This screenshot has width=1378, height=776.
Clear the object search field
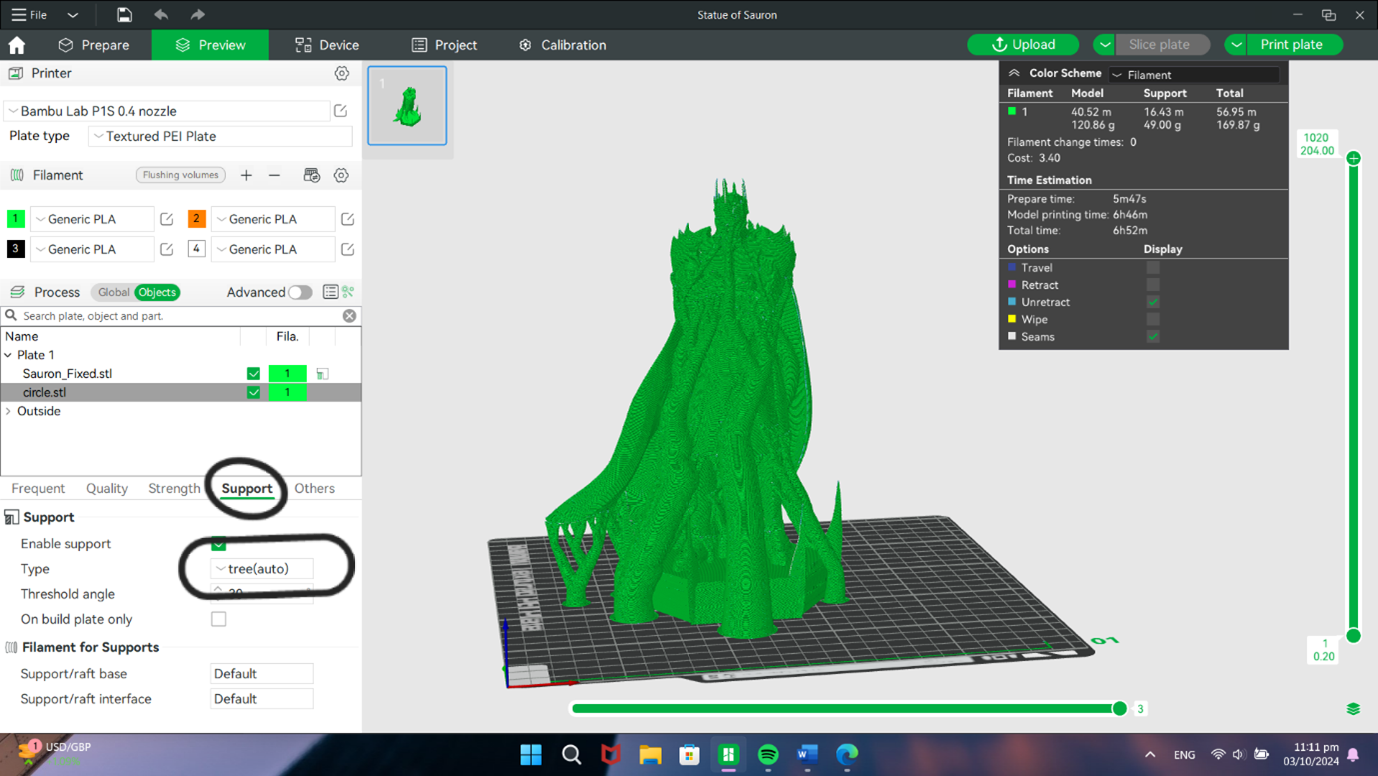click(x=349, y=316)
